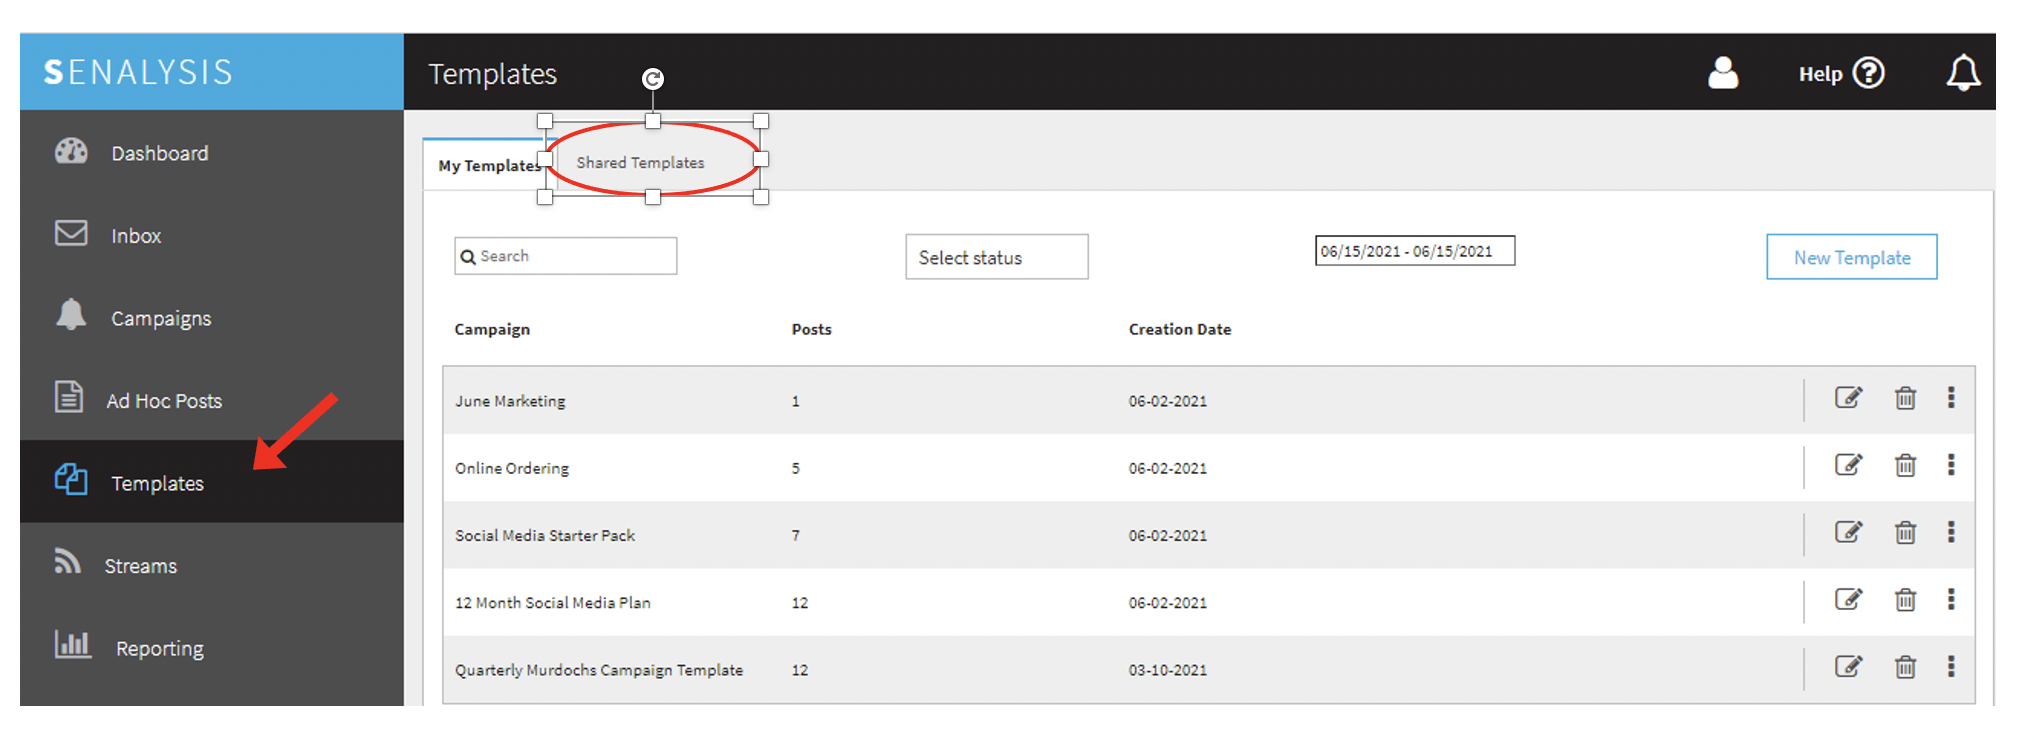Click the Dashboard gauge icon in sidebar
Image resolution: width=2034 pixels, height=742 pixels.
click(71, 151)
